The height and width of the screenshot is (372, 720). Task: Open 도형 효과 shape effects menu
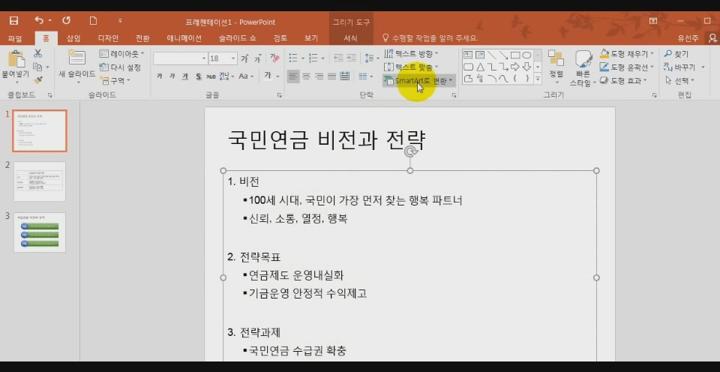pyautogui.click(x=624, y=80)
